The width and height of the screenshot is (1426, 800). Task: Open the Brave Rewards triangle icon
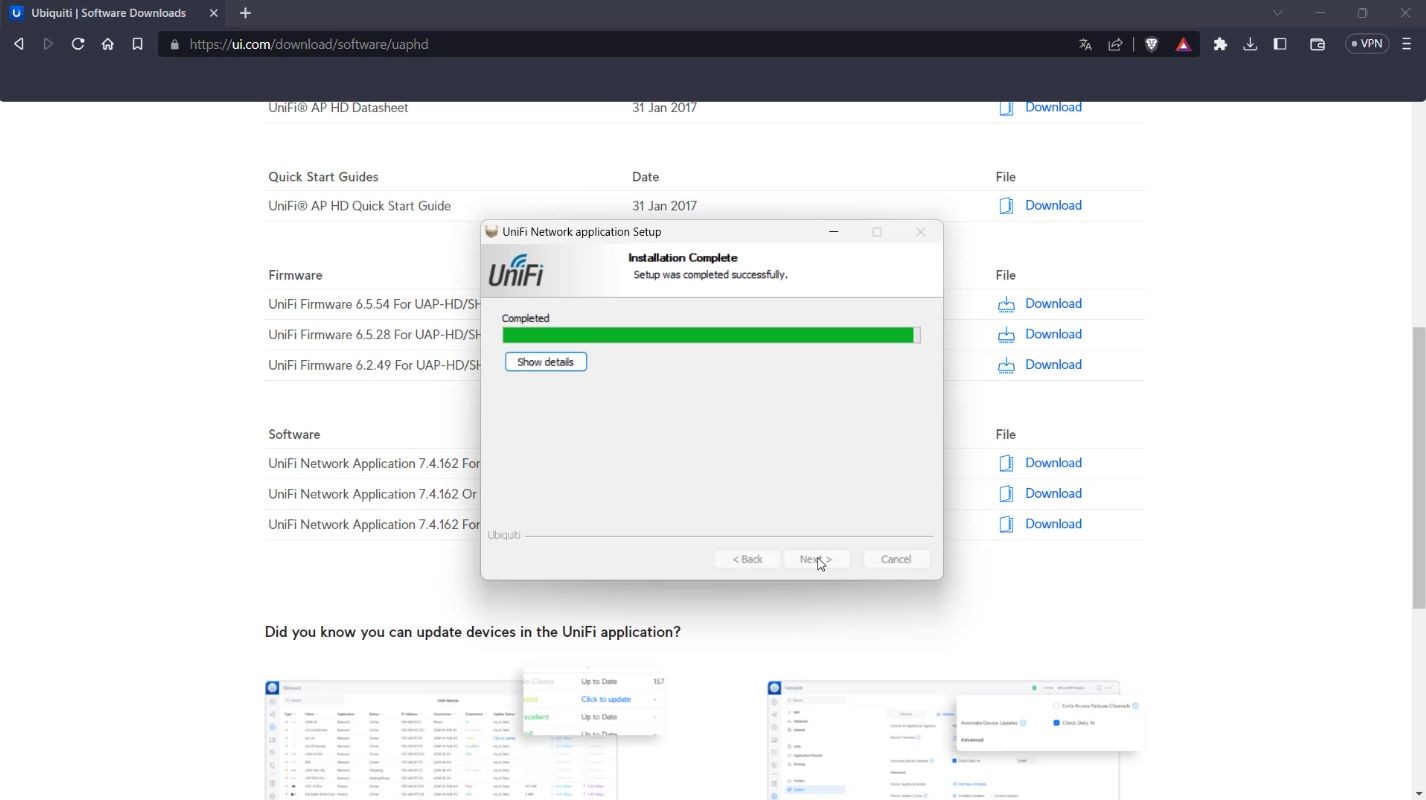(1183, 44)
